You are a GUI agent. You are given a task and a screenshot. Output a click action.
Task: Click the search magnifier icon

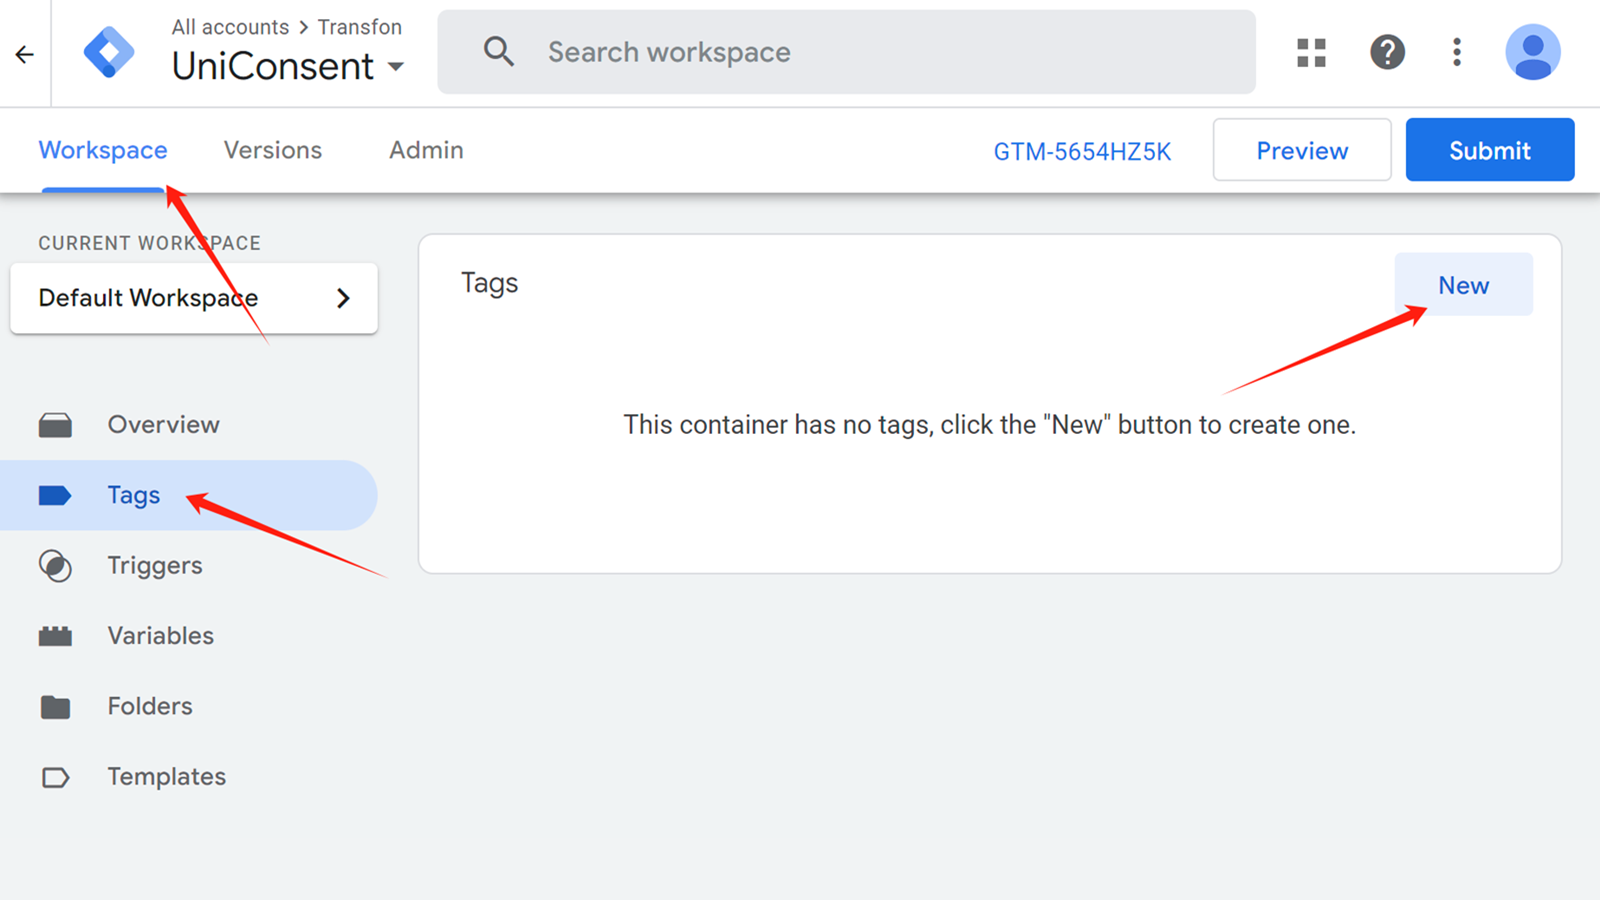(499, 52)
